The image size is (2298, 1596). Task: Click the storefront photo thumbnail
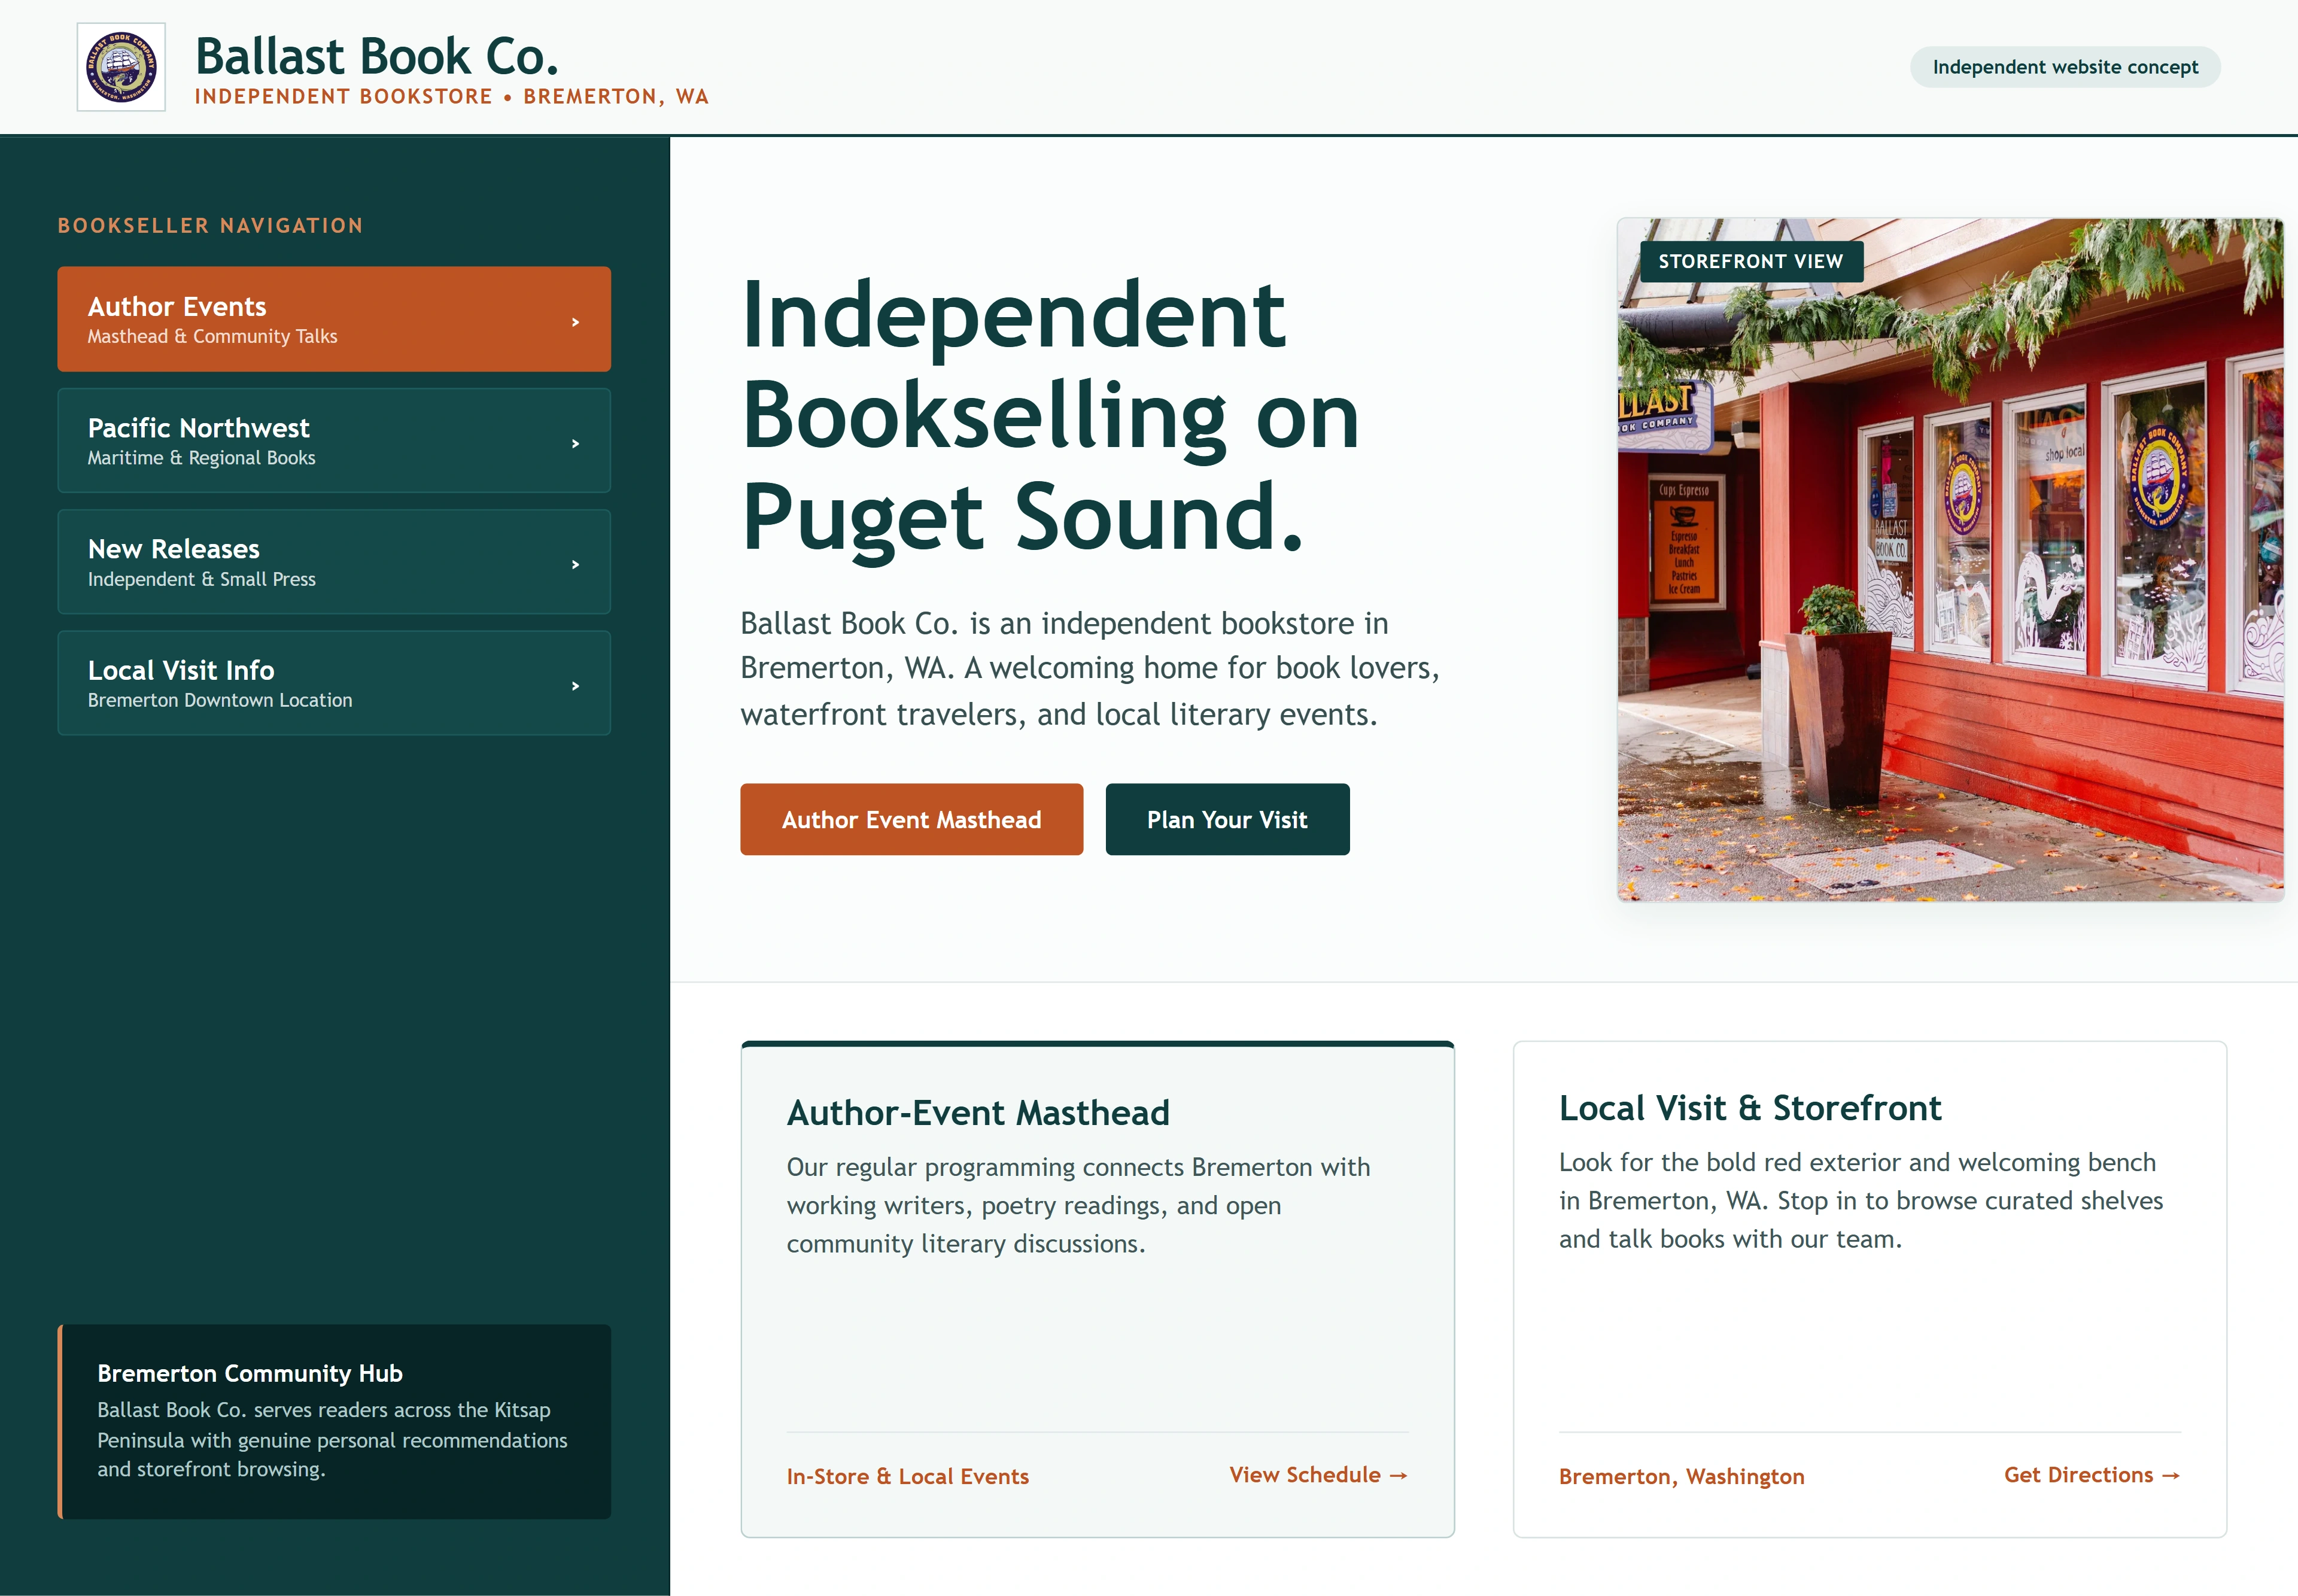[x=1950, y=560]
